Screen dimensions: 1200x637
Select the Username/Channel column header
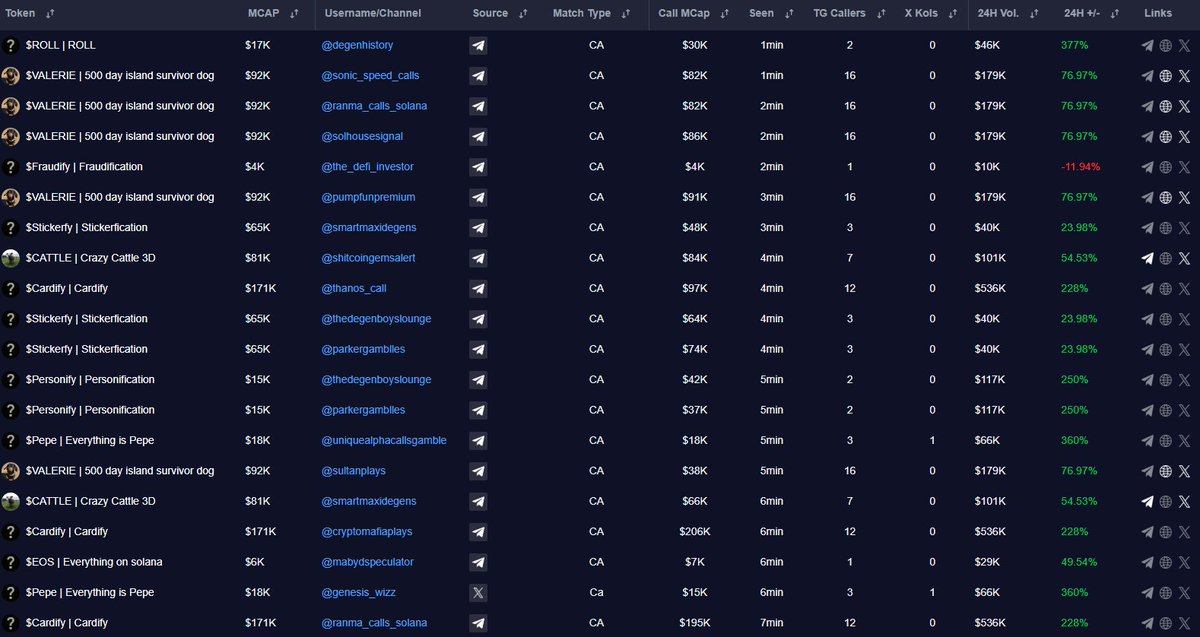pos(373,14)
